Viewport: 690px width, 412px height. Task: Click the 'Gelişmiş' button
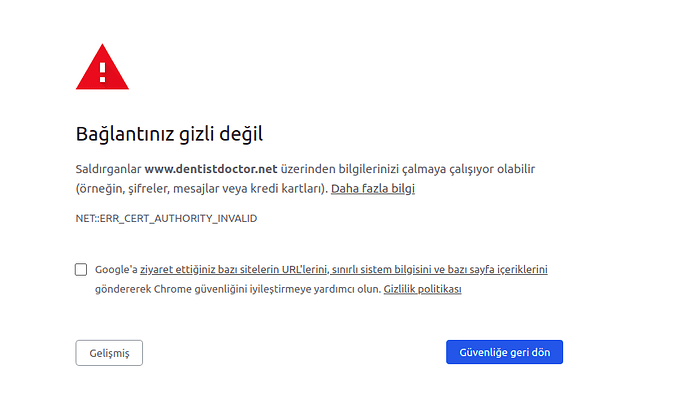(x=109, y=353)
